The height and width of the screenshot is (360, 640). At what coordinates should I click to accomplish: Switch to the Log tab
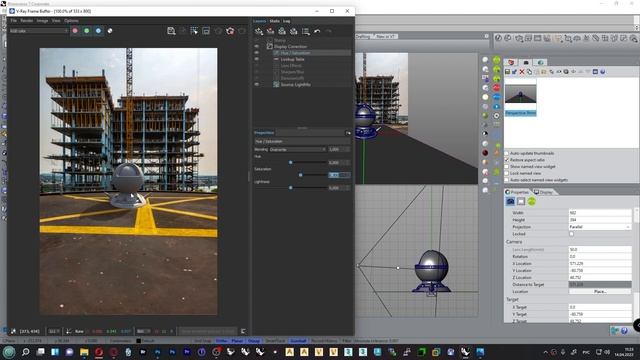coord(287,21)
